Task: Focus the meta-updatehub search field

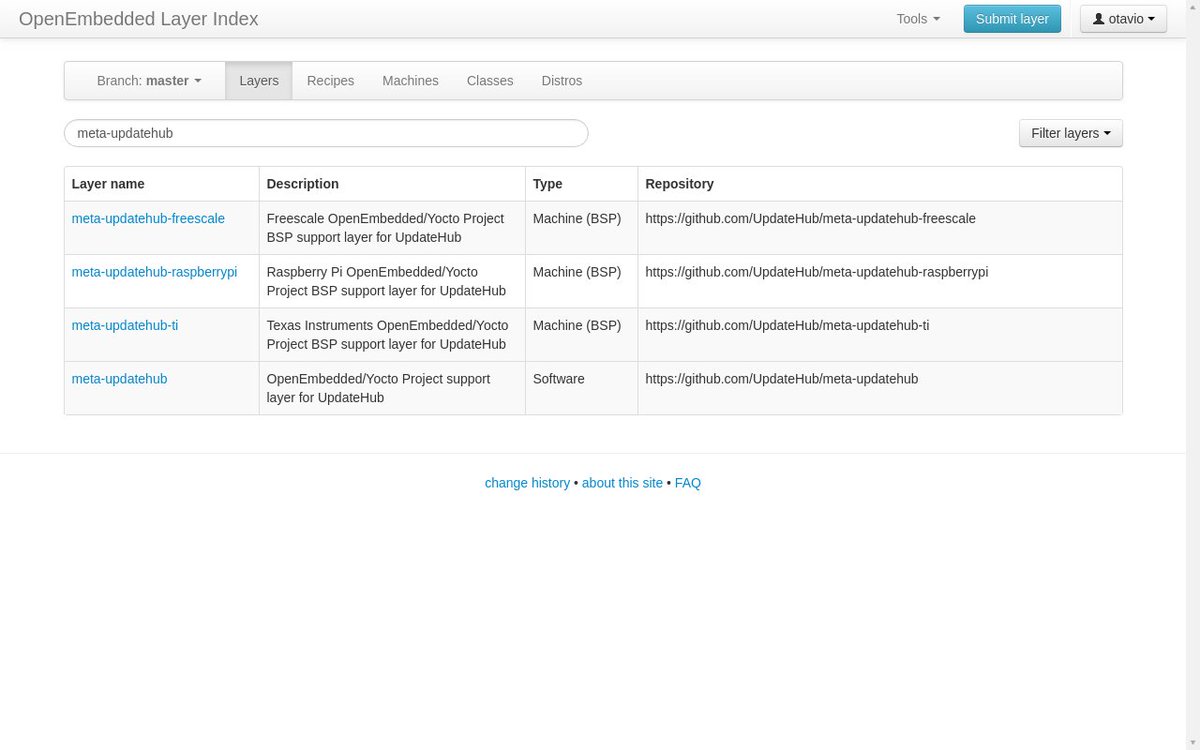Action: click(326, 133)
